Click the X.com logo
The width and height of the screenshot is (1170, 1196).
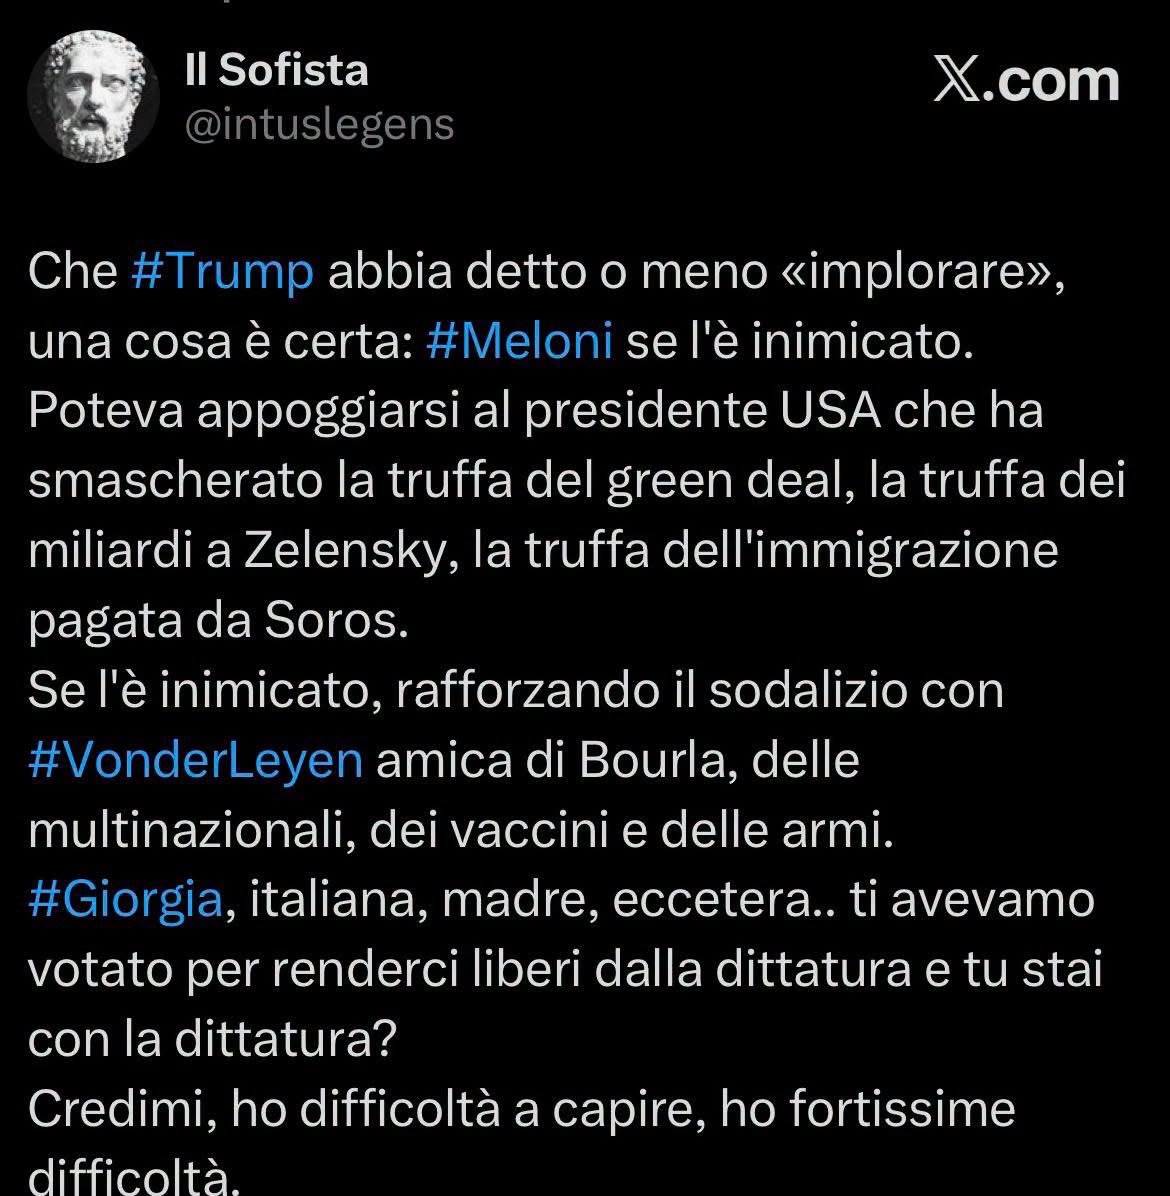point(1027,81)
